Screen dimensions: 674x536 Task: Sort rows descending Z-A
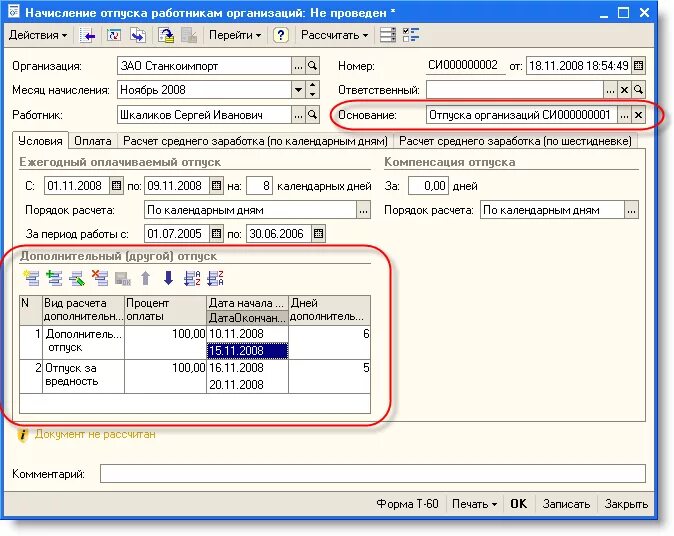[215, 278]
